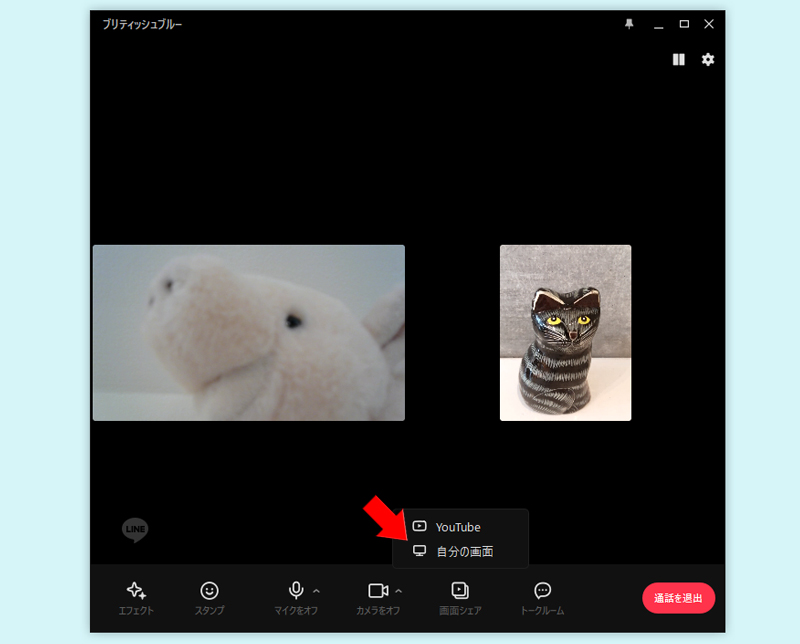The image size is (800, 644).
Task: Click the LINE watermark logo
Action: tap(134, 529)
